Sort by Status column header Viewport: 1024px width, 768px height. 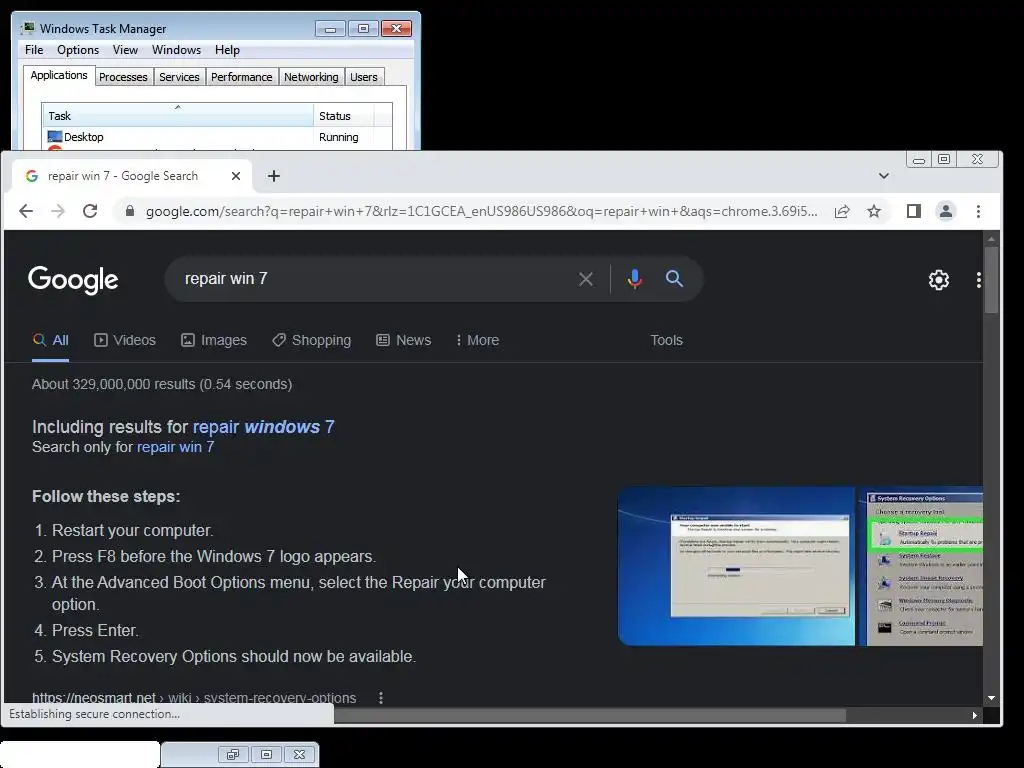pyautogui.click(x=344, y=116)
